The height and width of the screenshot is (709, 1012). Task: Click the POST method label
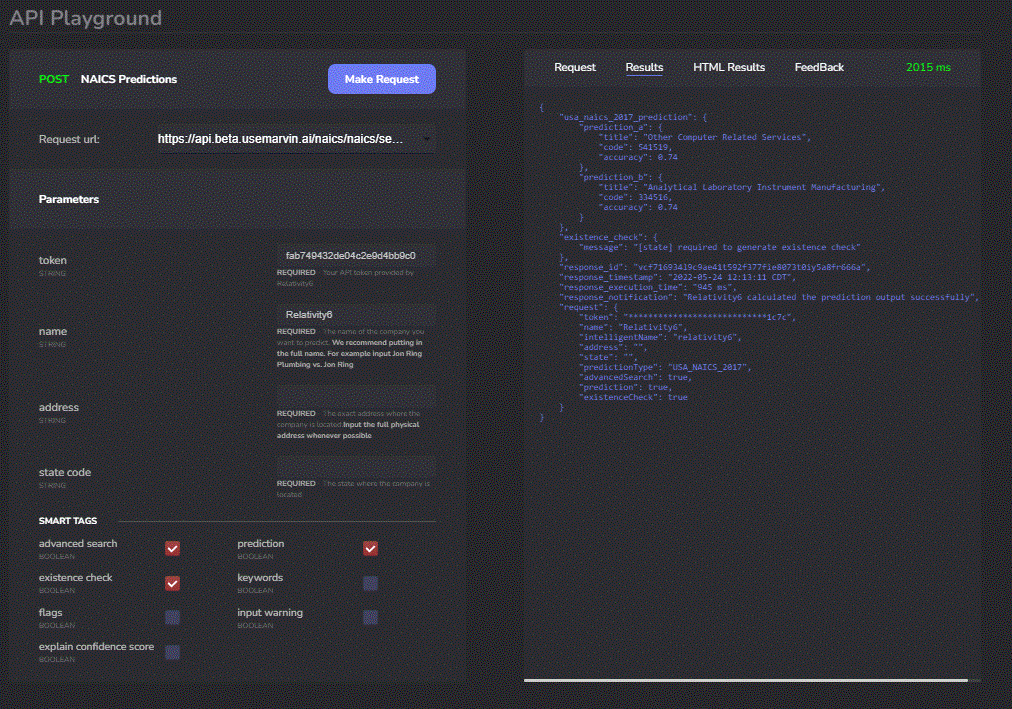click(54, 79)
